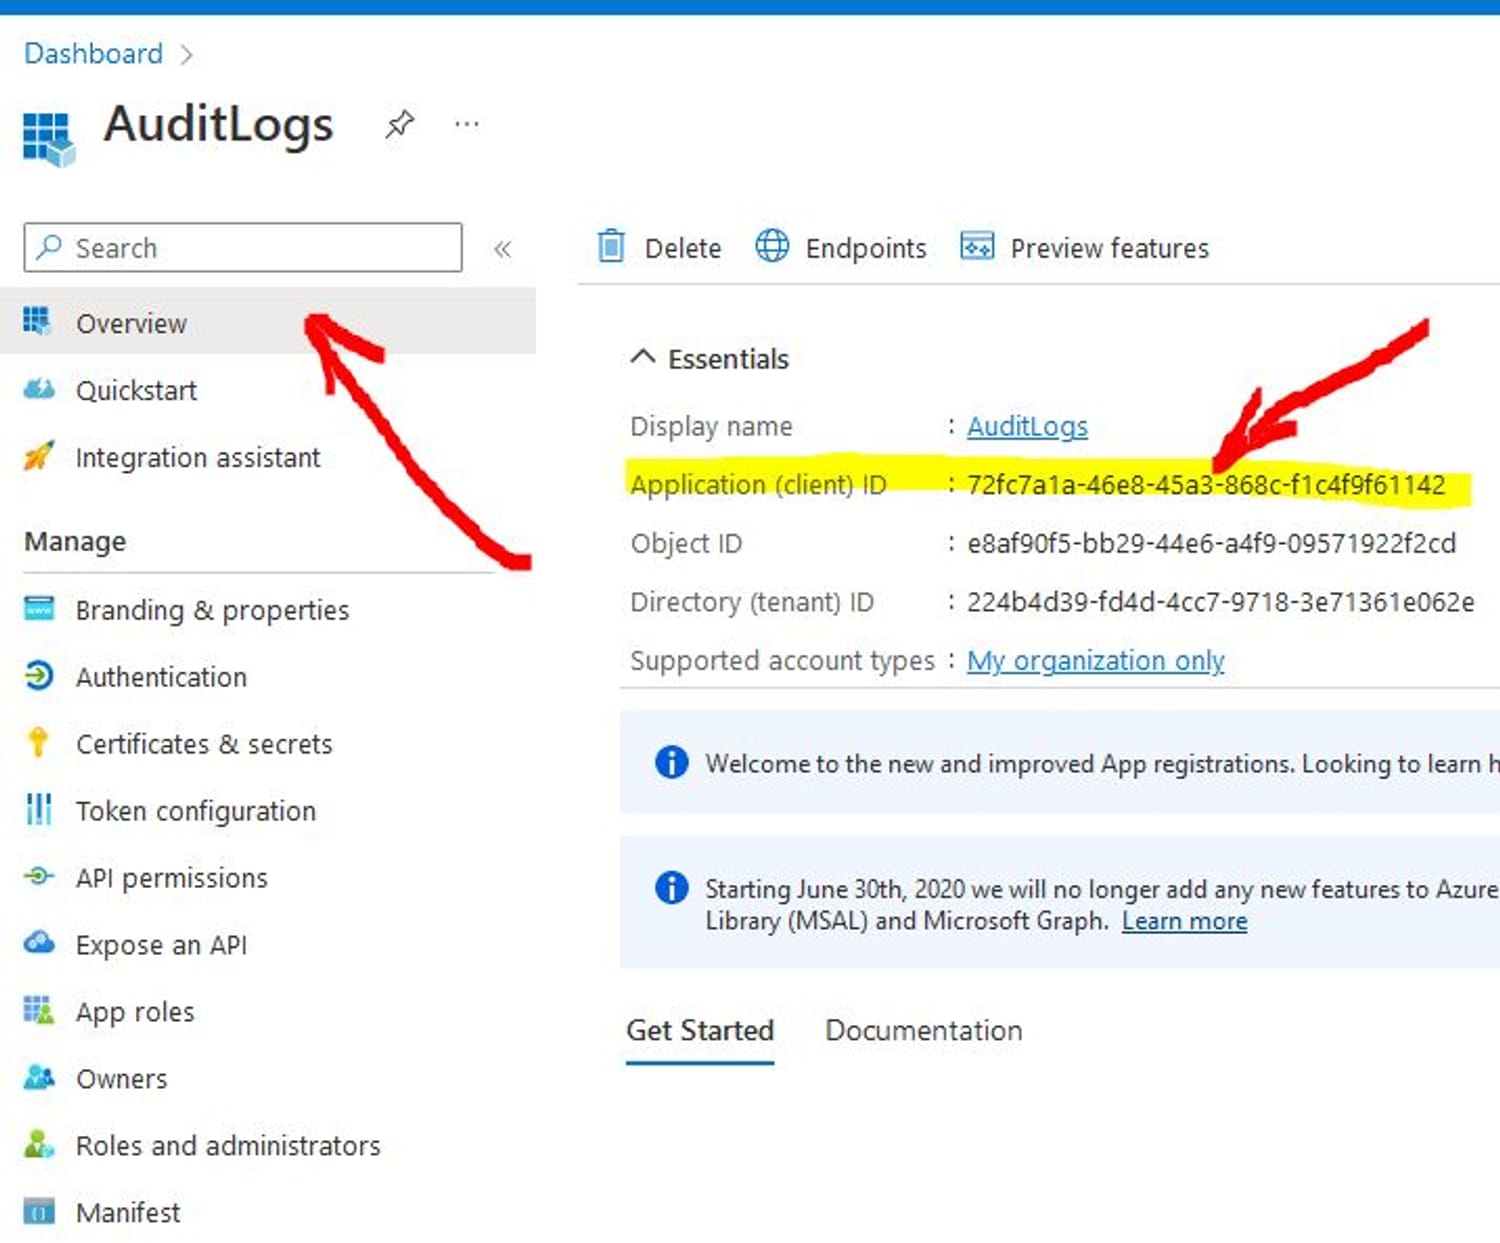Launch Integration assistant via its rocket icon
The height and width of the screenshot is (1243, 1500).
coord(38,457)
